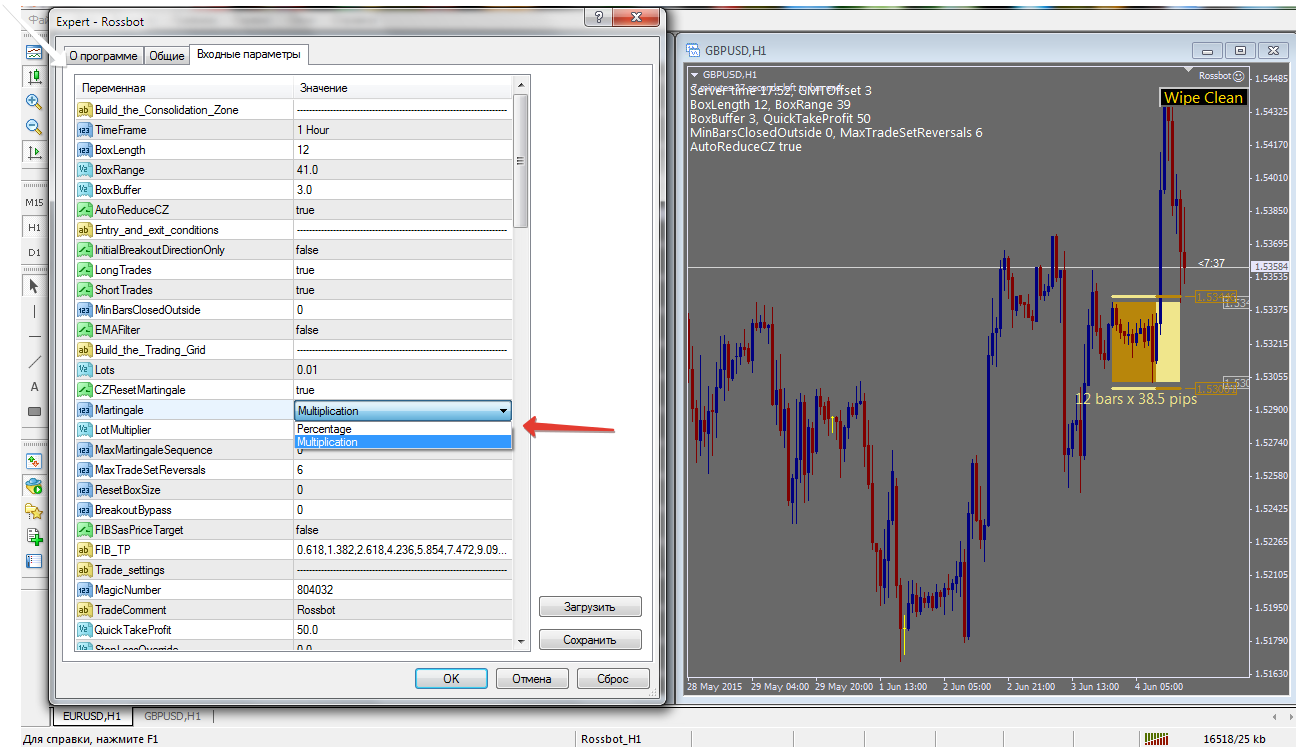Click the folder with yellow star icon

34,511
